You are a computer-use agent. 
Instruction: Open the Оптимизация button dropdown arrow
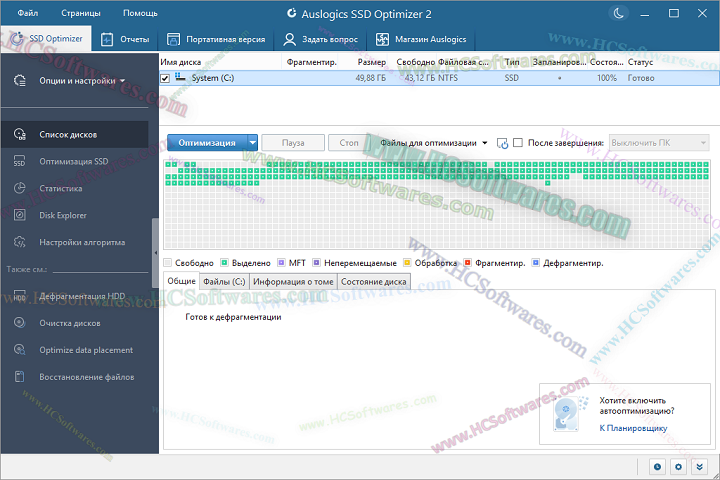click(252, 143)
